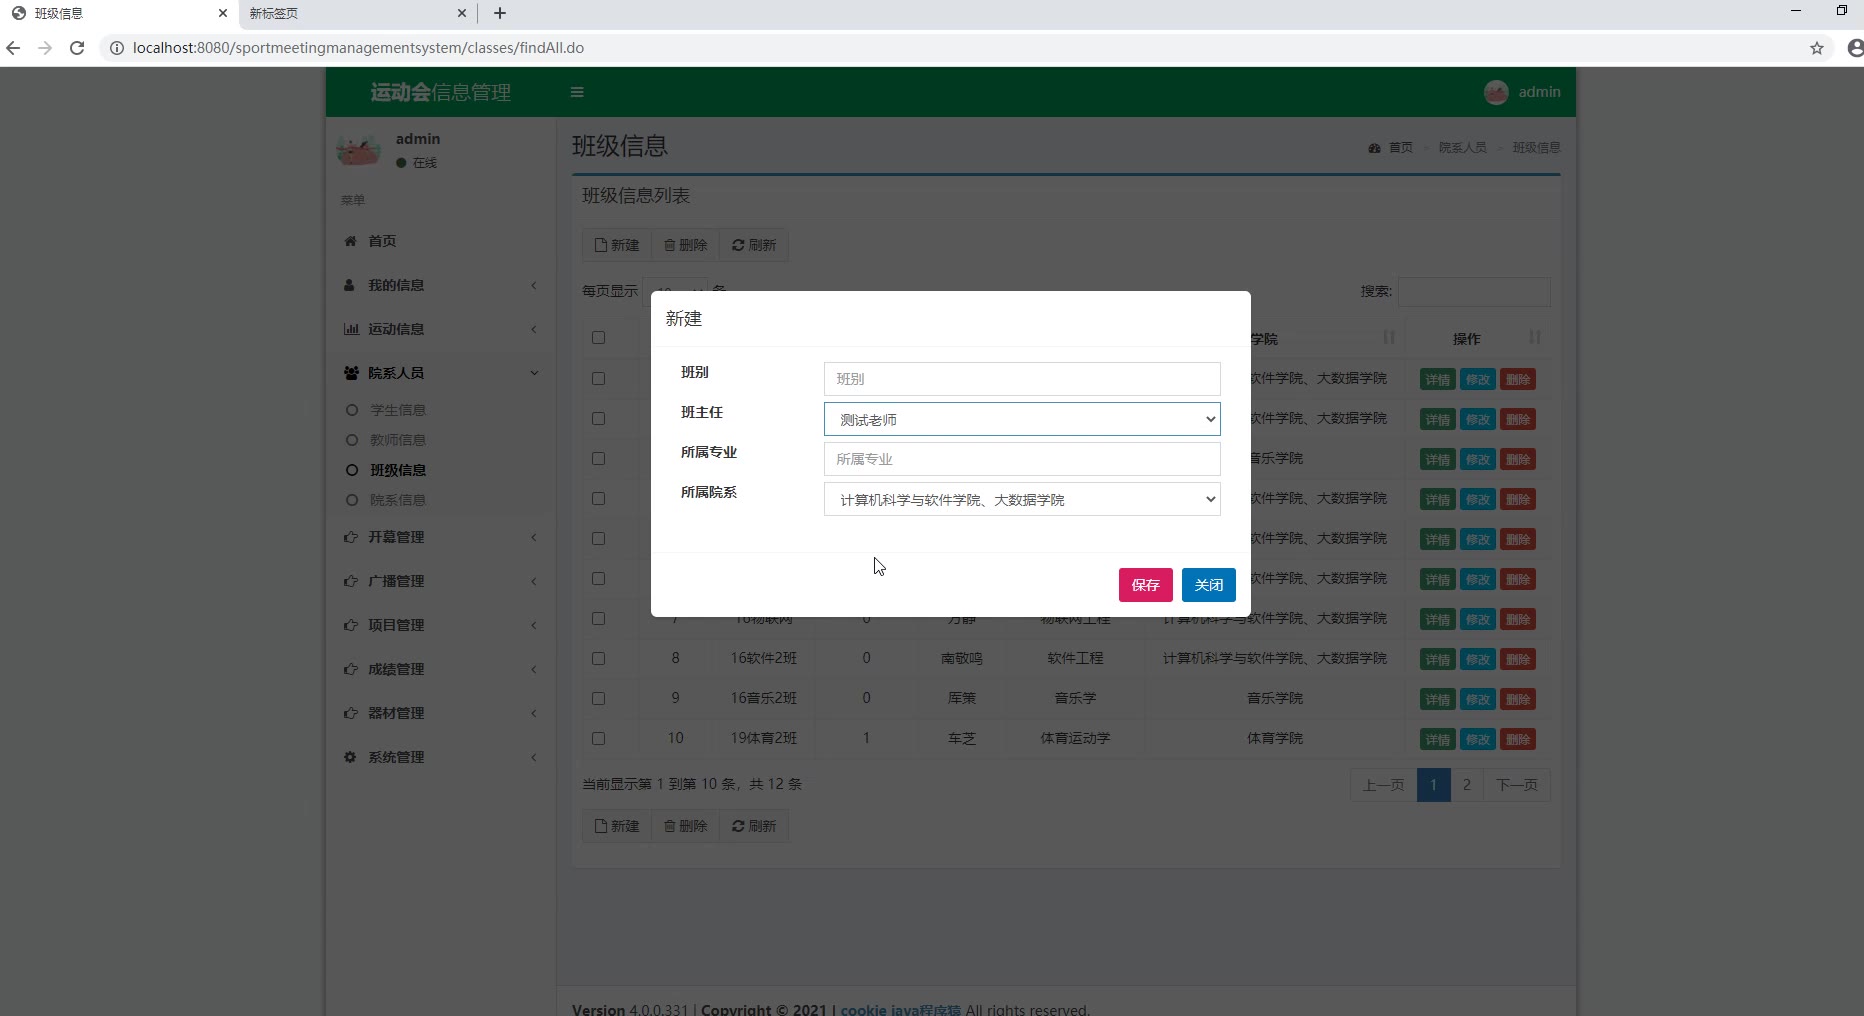Click the browser back arrow
Viewport: 1864px width, 1016px height.
pyautogui.click(x=13, y=48)
